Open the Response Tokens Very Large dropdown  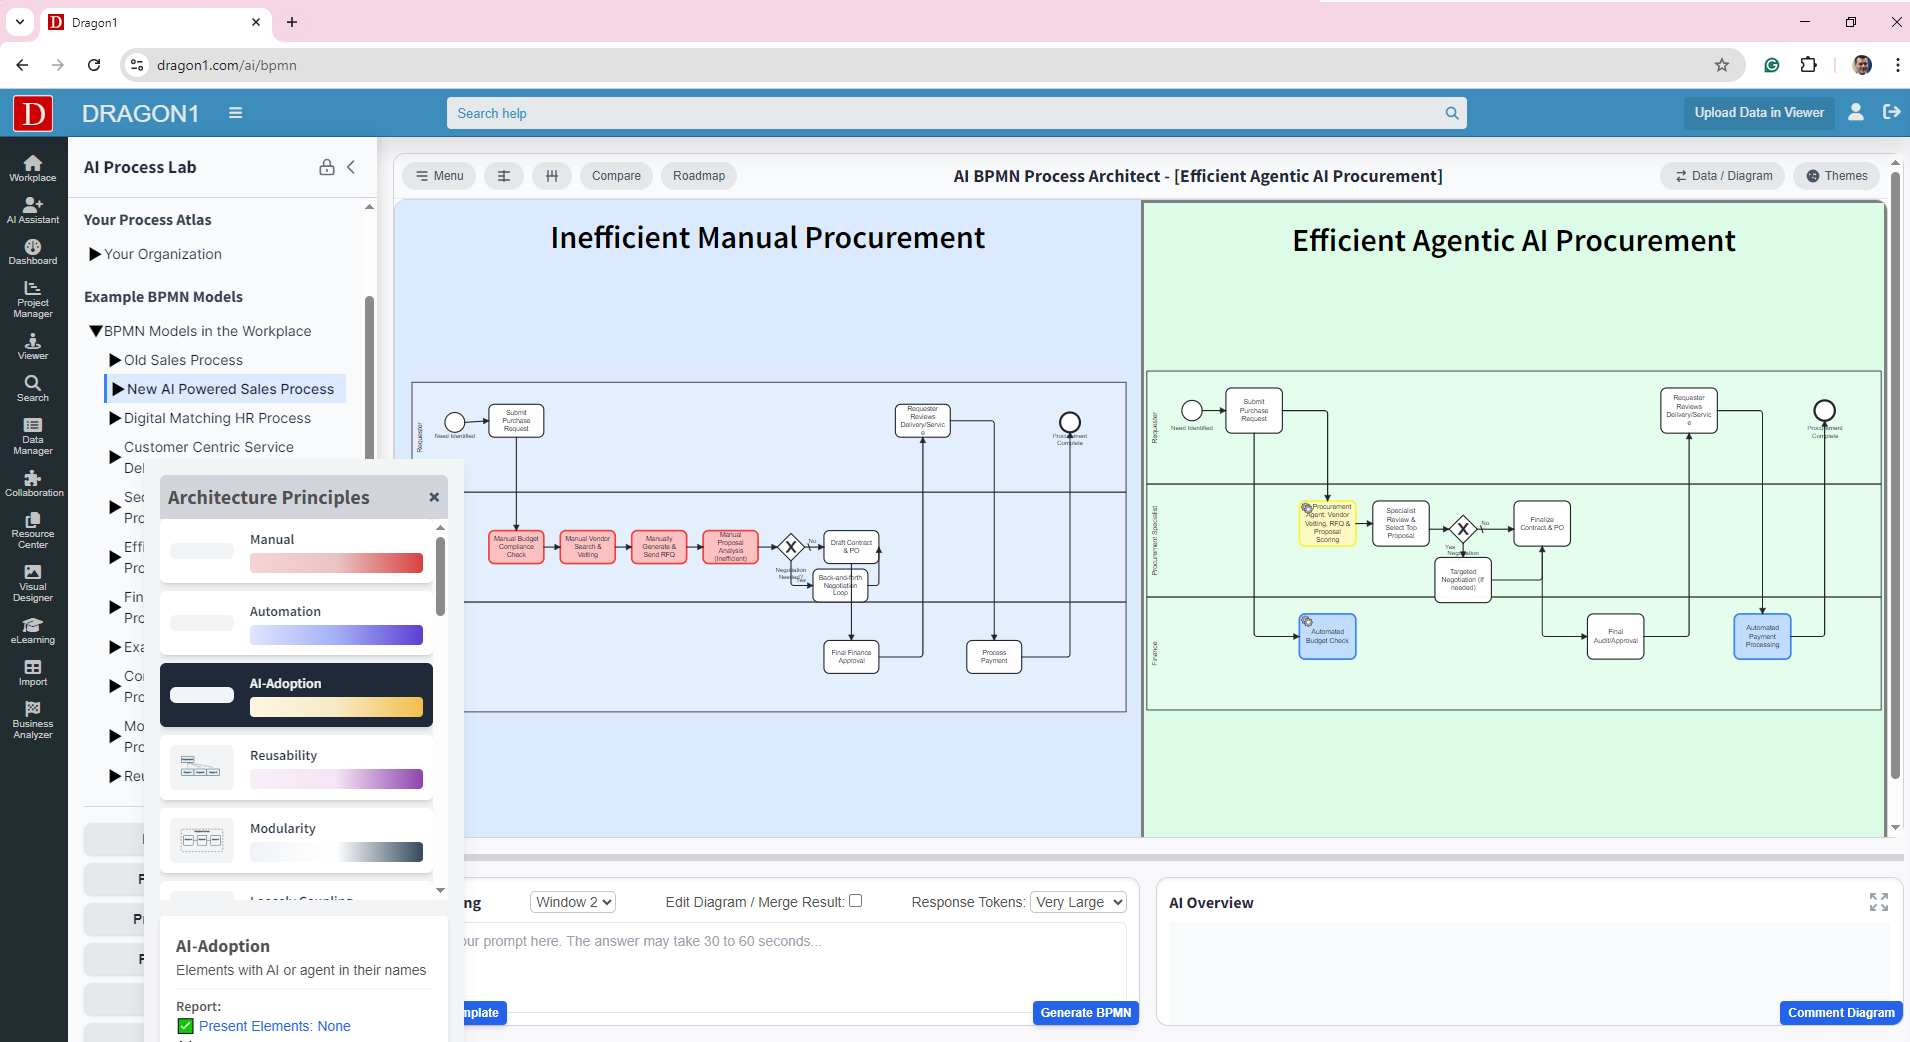coord(1078,902)
